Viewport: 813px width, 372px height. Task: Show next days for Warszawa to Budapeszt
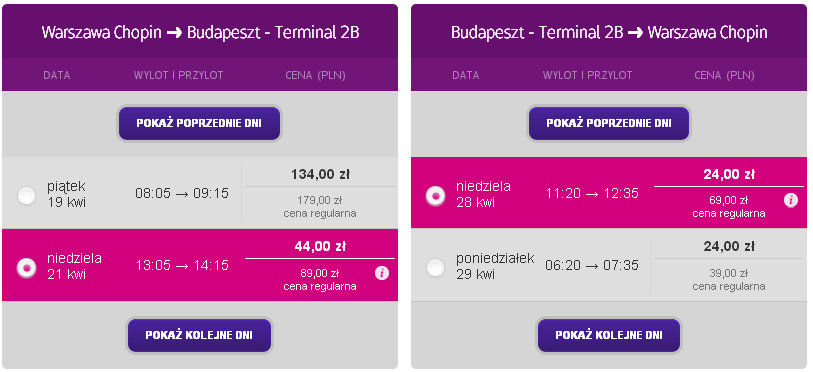[x=200, y=335]
